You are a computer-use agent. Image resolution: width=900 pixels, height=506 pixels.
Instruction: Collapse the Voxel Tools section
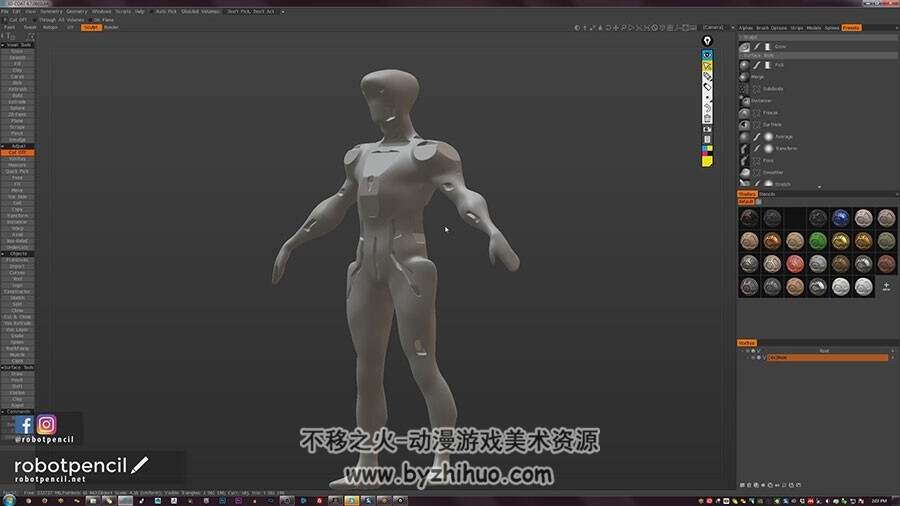click(3, 45)
